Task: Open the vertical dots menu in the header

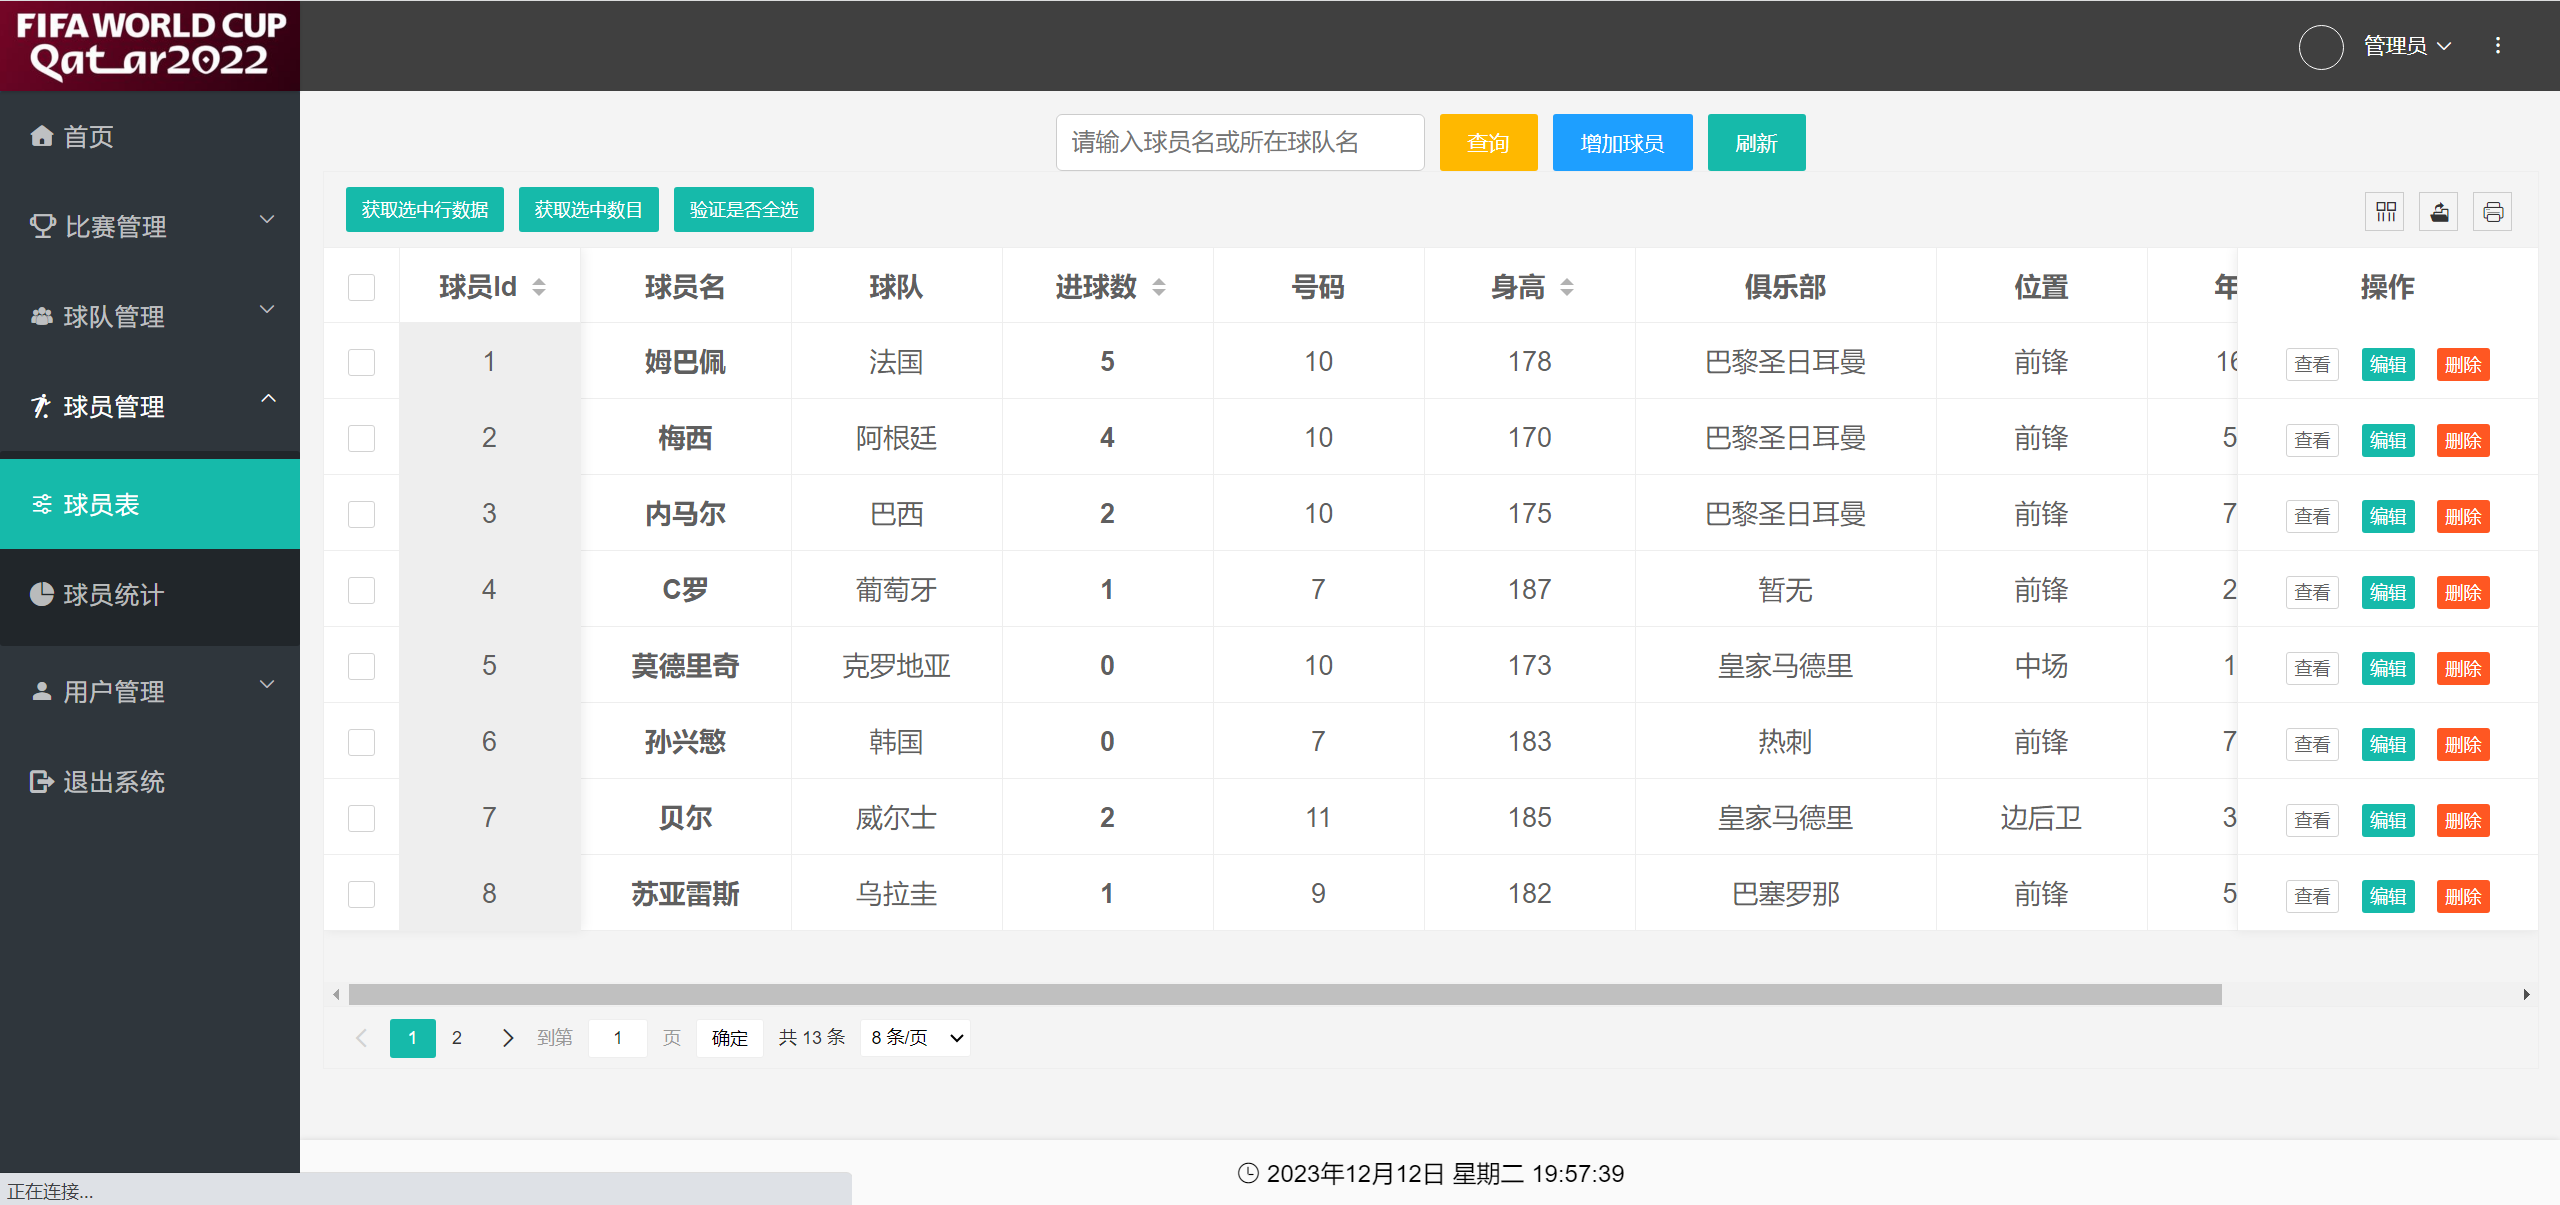Action: click(2498, 46)
